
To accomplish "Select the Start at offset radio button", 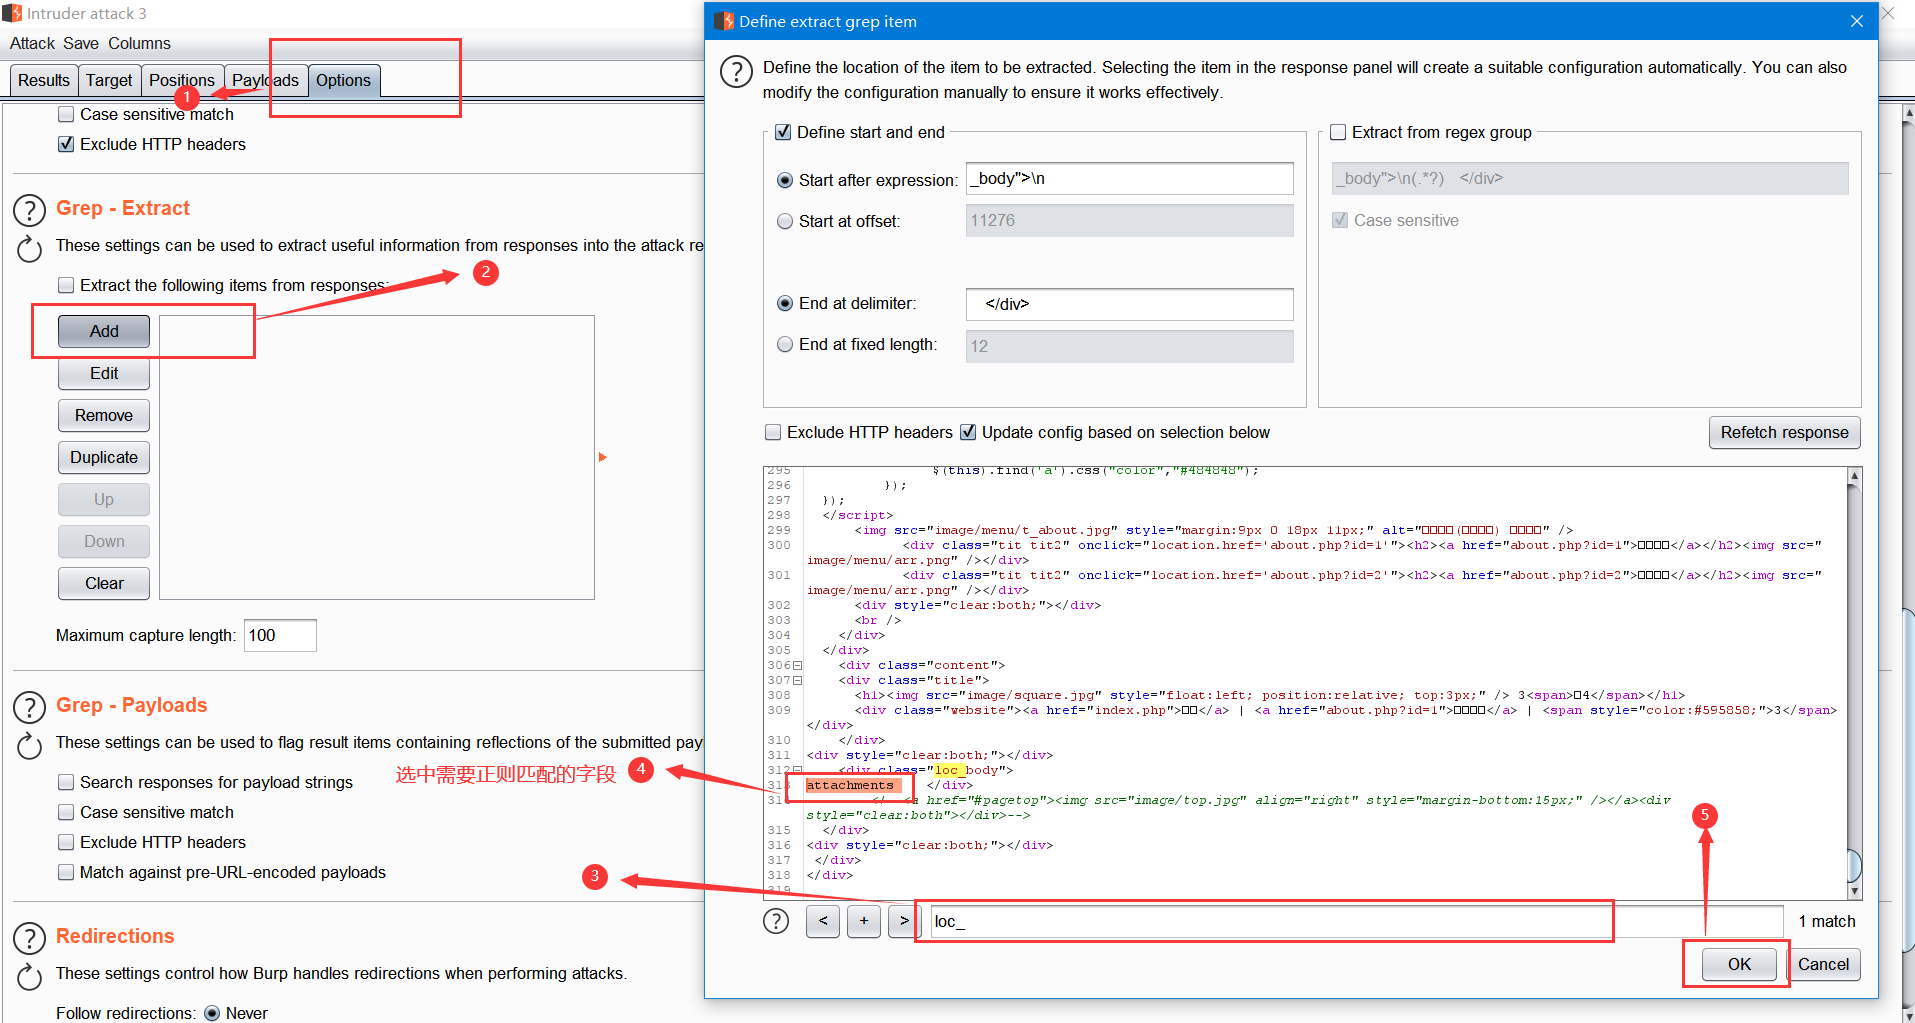I will (785, 221).
